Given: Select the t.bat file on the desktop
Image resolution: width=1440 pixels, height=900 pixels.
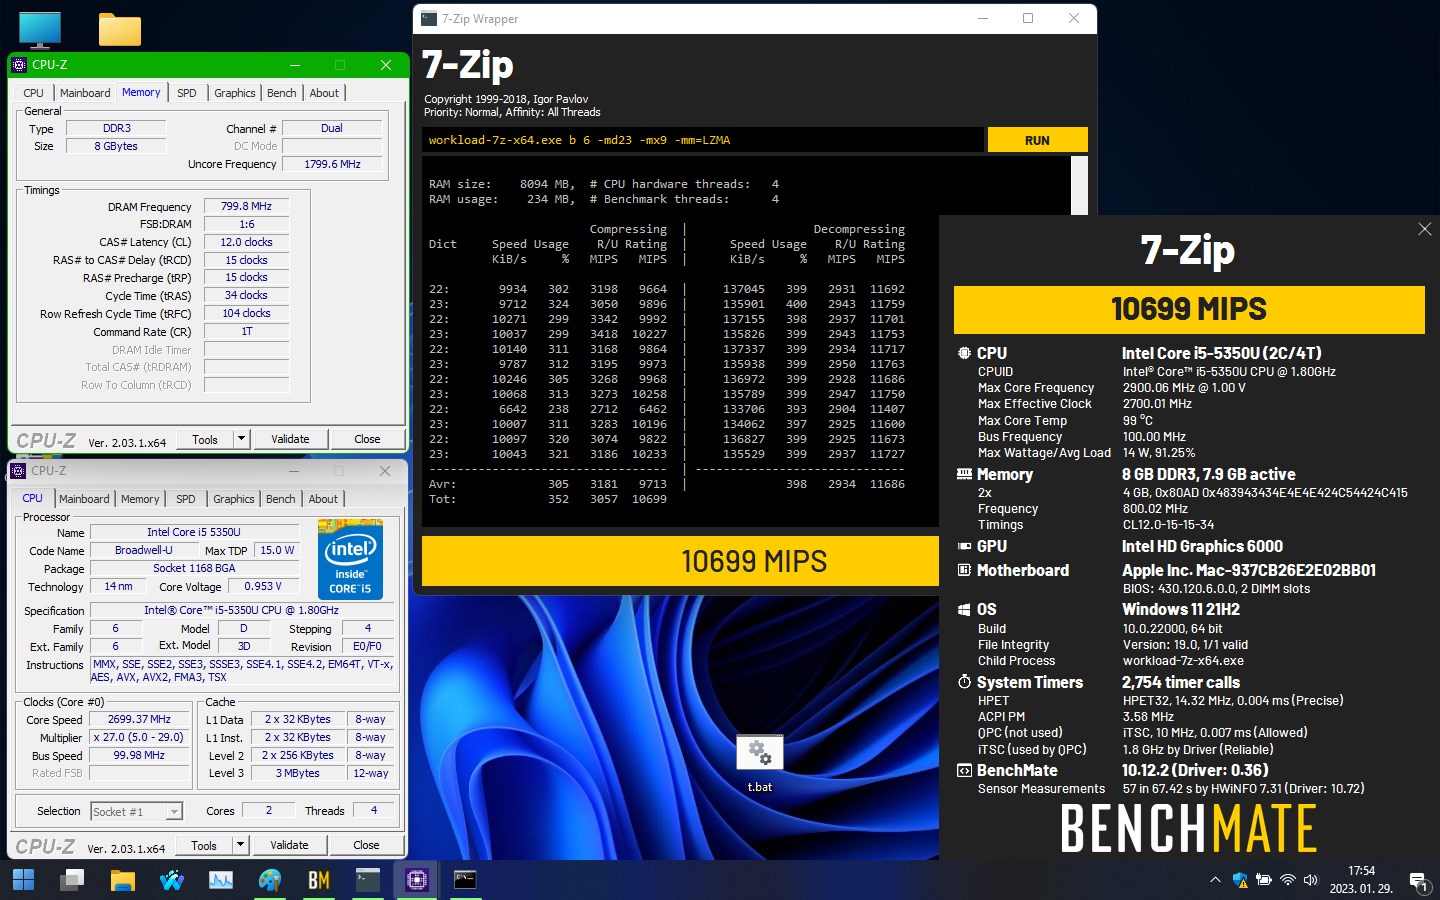Looking at the screenshot, I should [x=760, y=764].
